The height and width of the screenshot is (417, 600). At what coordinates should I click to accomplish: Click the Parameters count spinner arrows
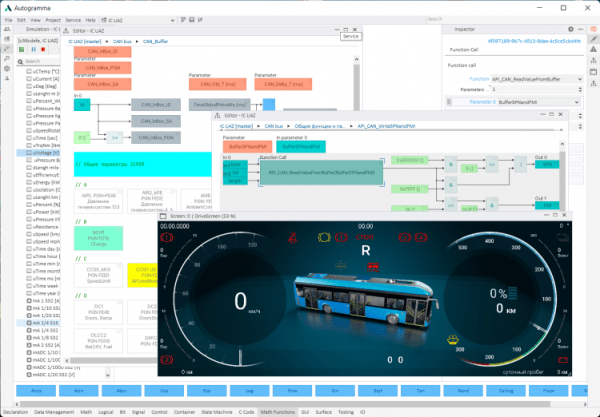[x=580, y=89]
